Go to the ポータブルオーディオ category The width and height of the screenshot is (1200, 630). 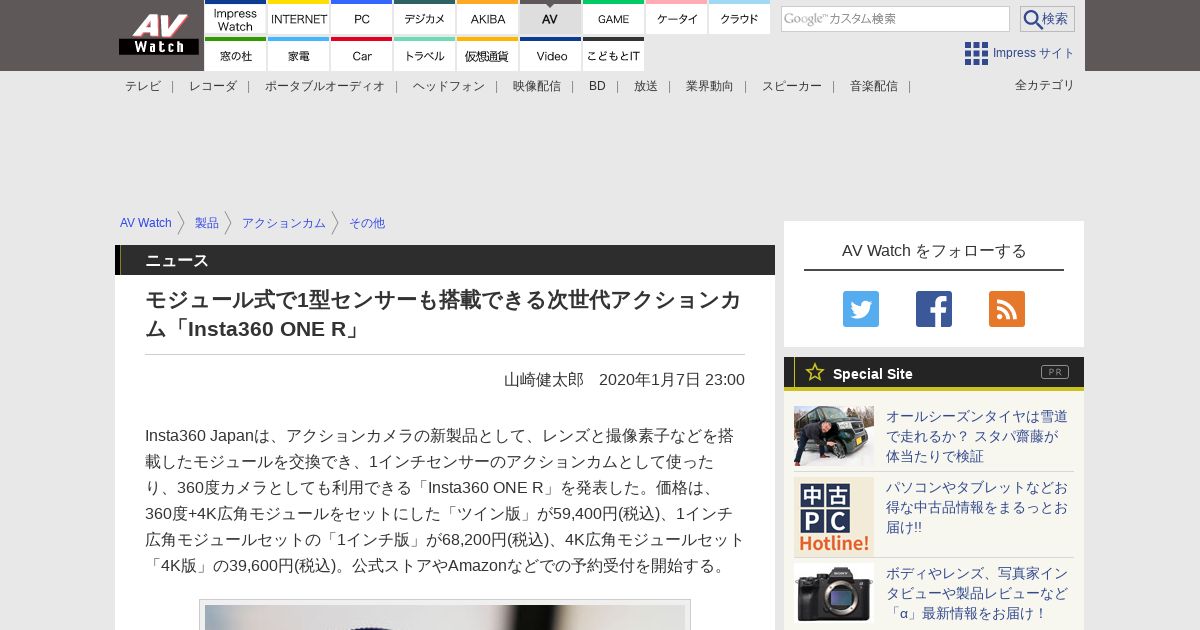(325, 86)
